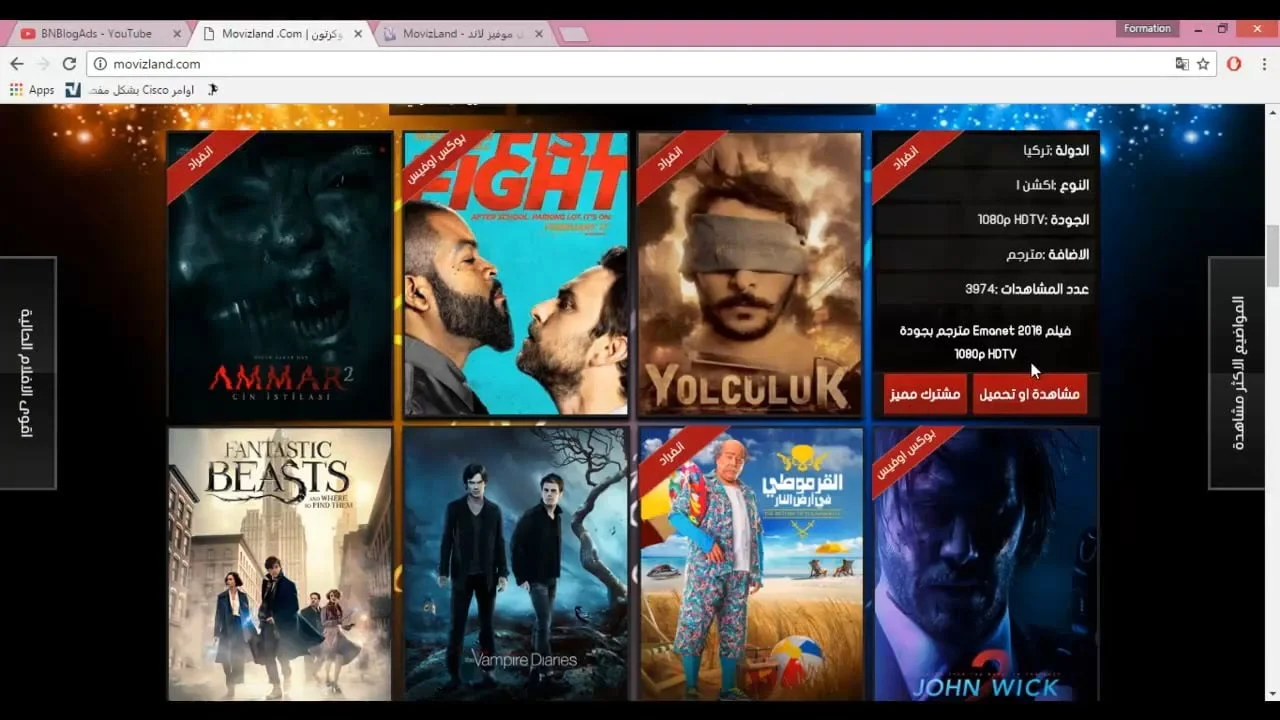The image size is (1280, 720).
Task: Open a new tab
Action: (x=573, y=34)
